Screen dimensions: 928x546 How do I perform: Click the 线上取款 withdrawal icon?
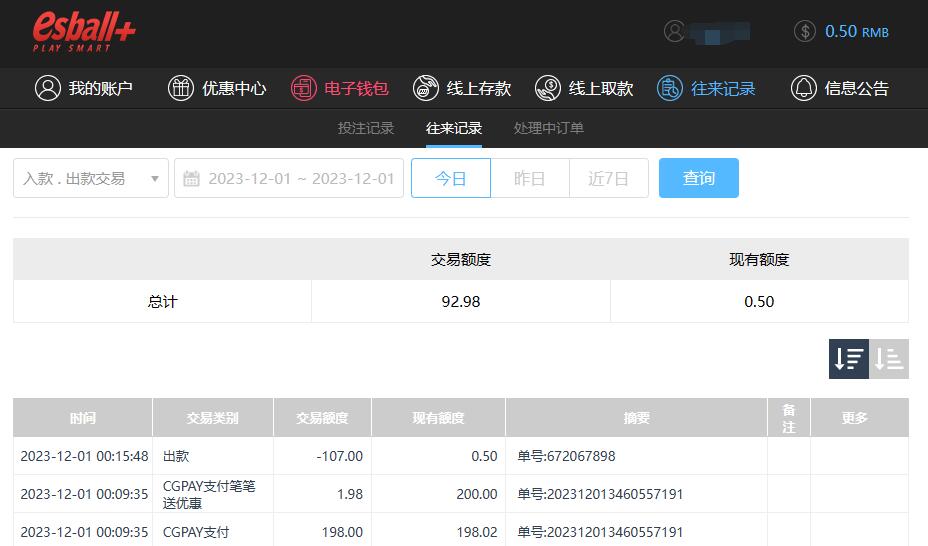click(x=547, y=88)
